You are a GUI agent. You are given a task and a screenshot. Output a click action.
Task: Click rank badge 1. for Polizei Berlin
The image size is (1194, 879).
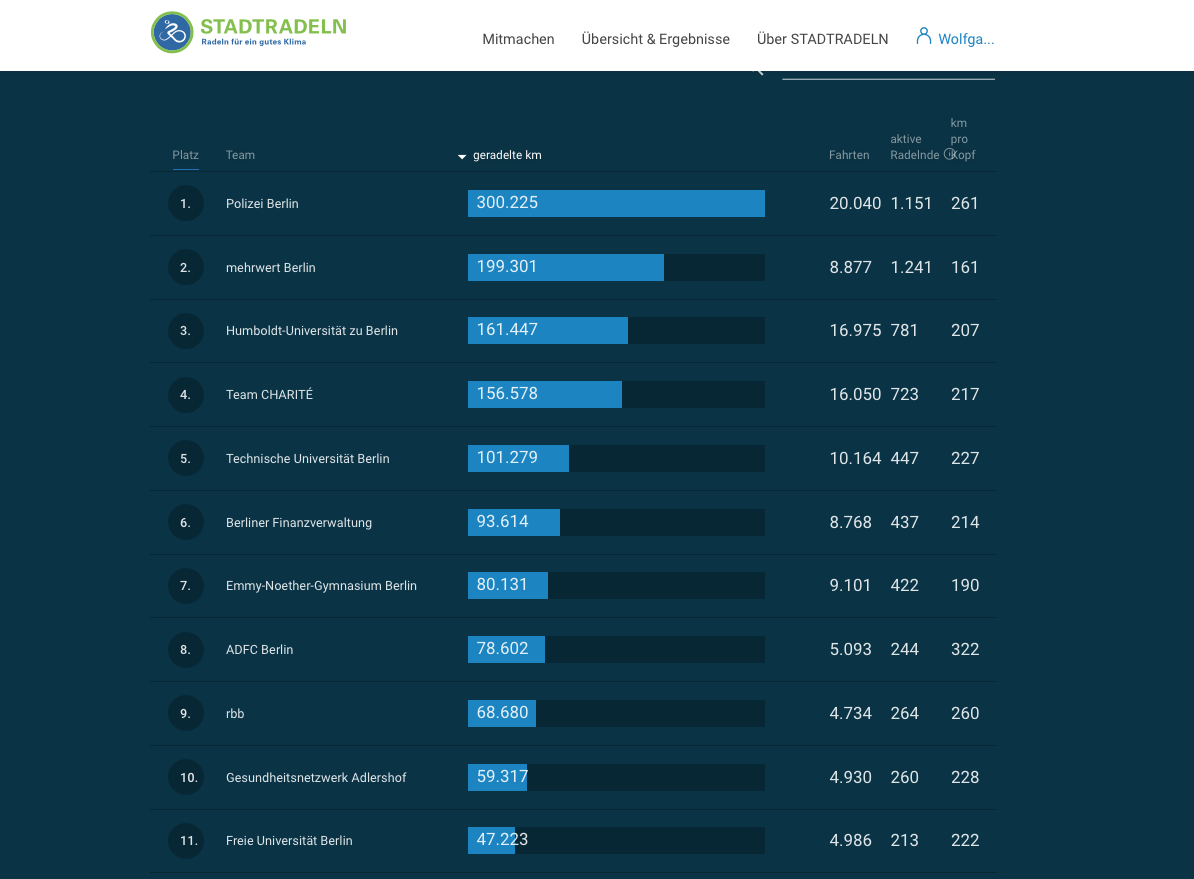(186, 203)
